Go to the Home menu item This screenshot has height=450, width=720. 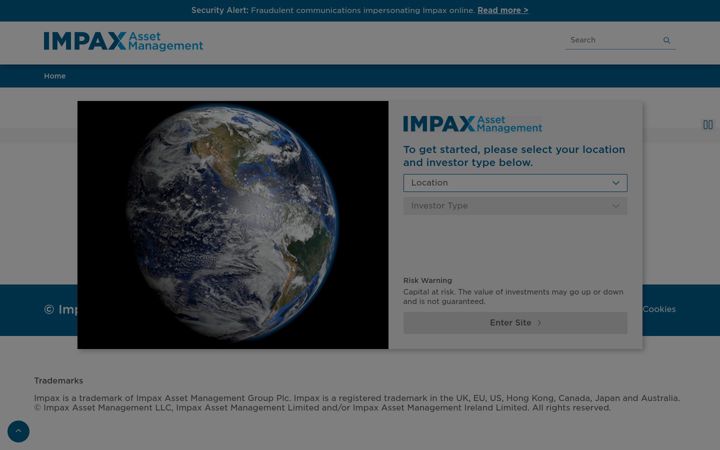tap(55, 76)
